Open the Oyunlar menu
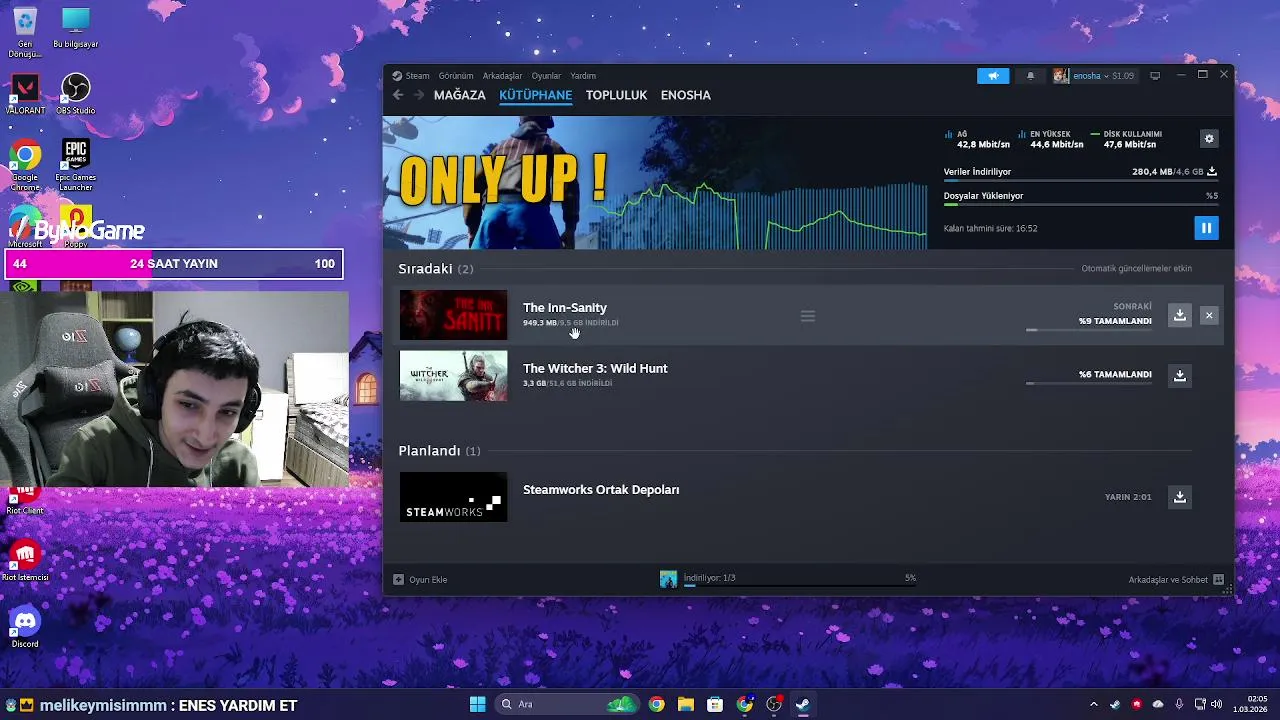This screenshot has width=1280, height=720. [546, 76]
